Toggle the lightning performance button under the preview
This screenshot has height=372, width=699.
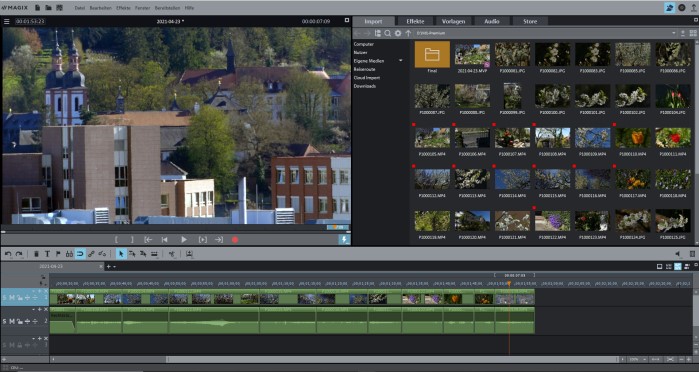click(x=344, y=240)
